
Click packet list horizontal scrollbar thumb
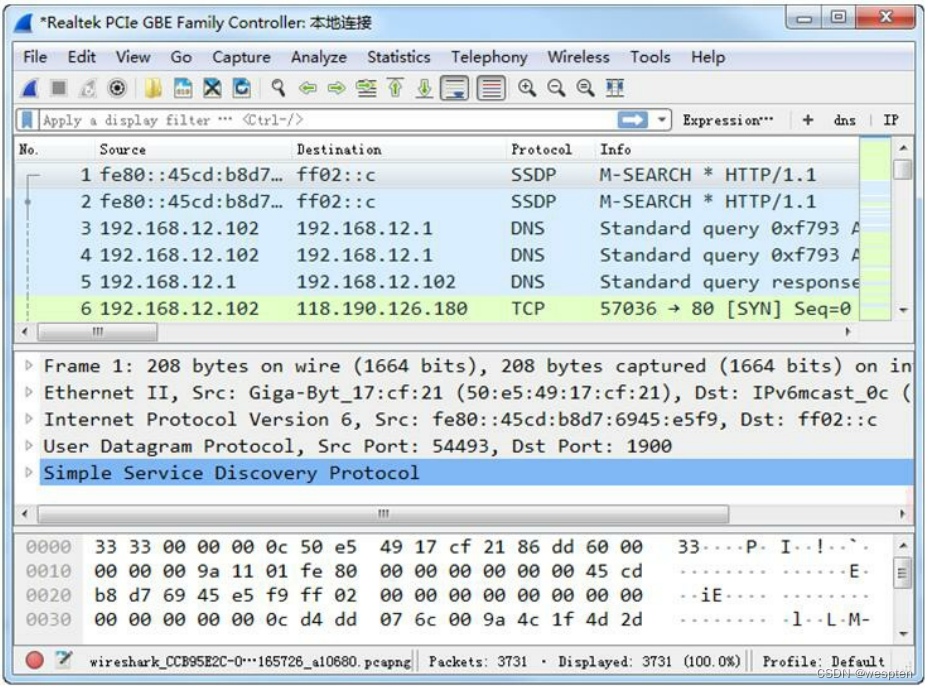tap(98, 332)
